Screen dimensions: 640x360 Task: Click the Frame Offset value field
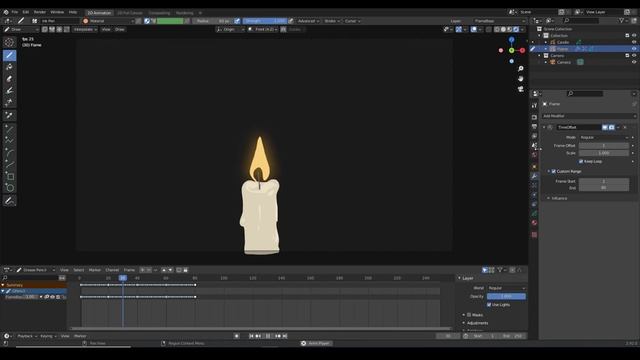[x=604, y=146]
